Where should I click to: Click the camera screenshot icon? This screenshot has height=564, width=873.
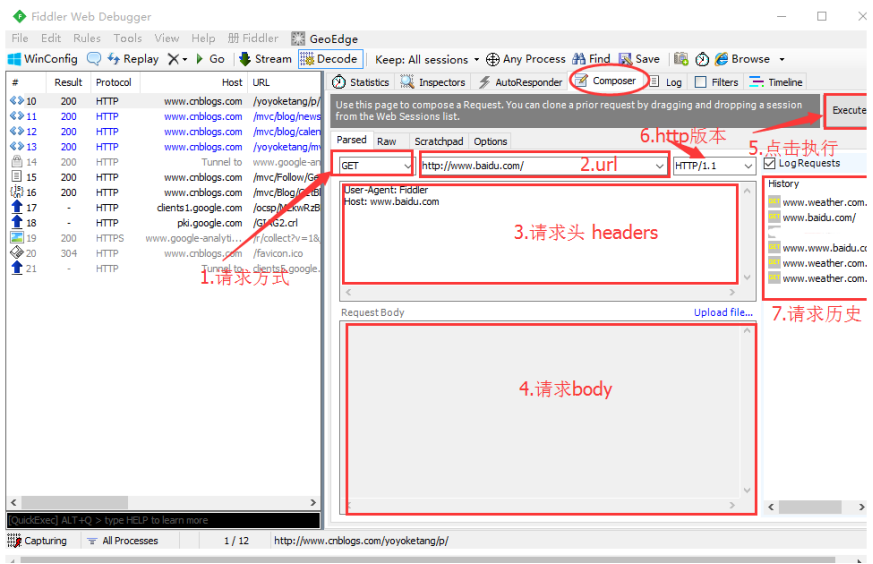click(681, 59)
